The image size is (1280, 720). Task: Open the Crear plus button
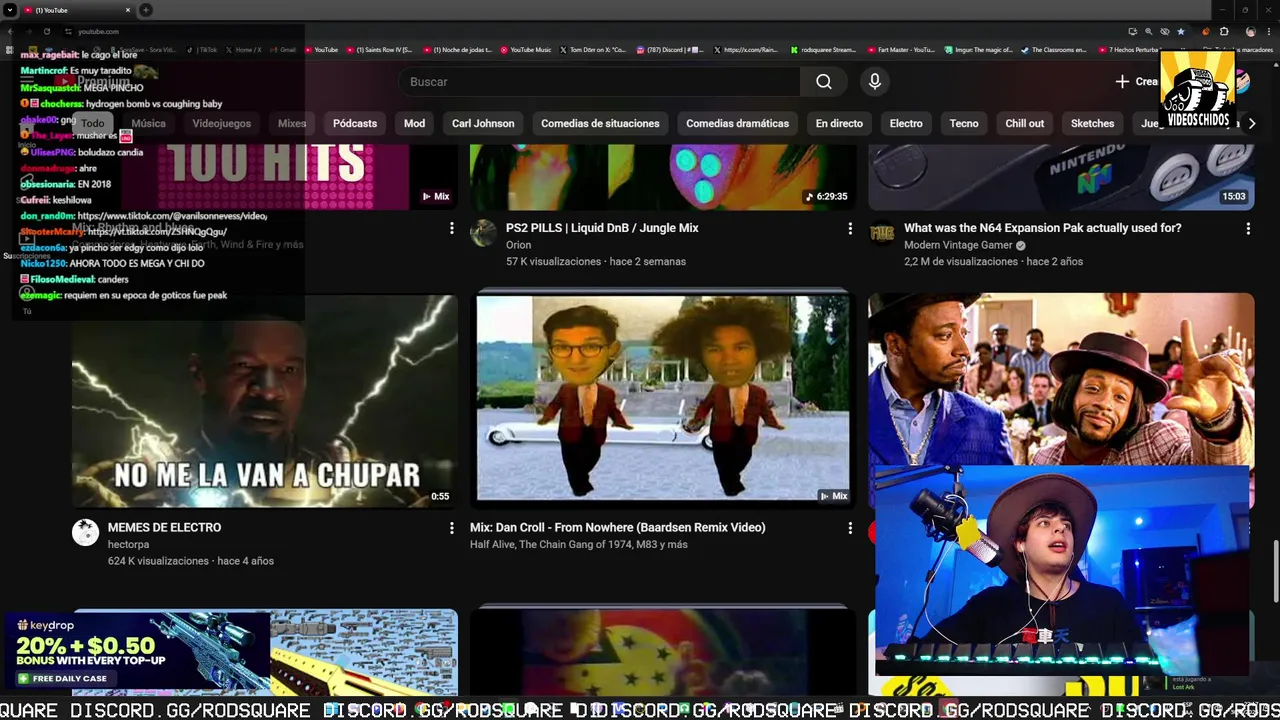coord(1137,82)
